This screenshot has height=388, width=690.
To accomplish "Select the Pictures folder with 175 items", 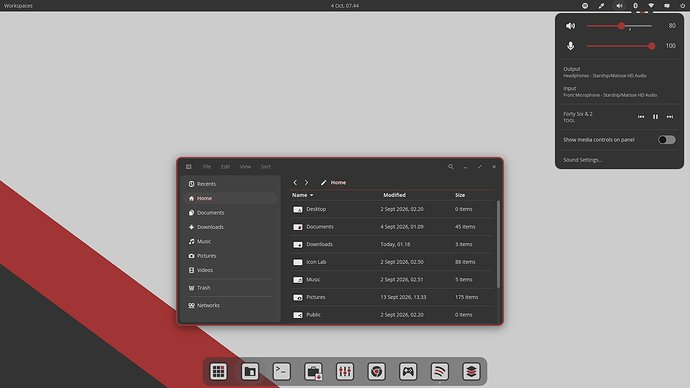I will point(392,297).
